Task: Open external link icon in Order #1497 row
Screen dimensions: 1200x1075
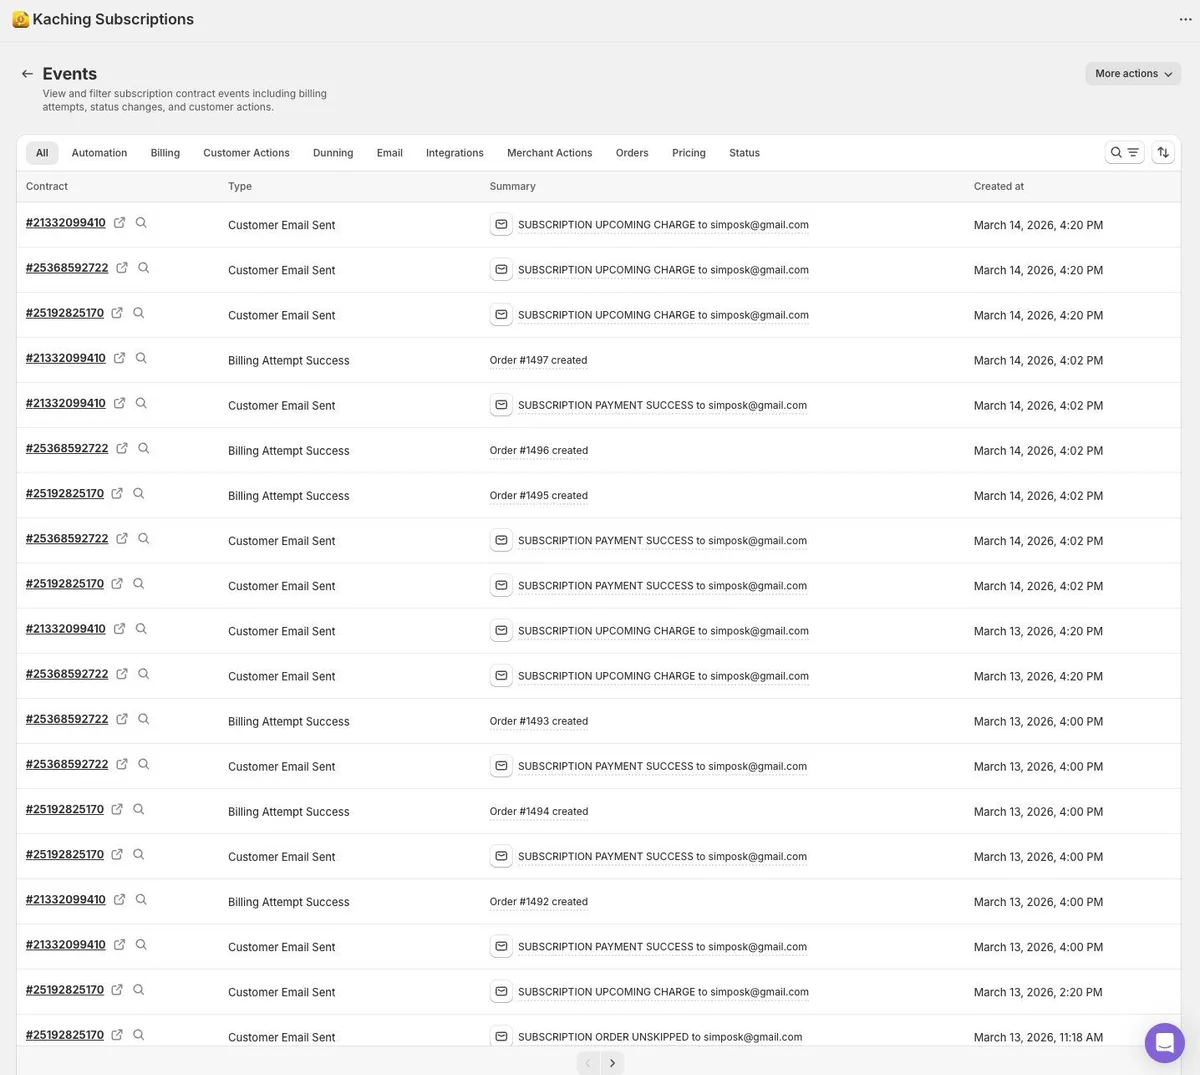Action: (x=119, y=358)
